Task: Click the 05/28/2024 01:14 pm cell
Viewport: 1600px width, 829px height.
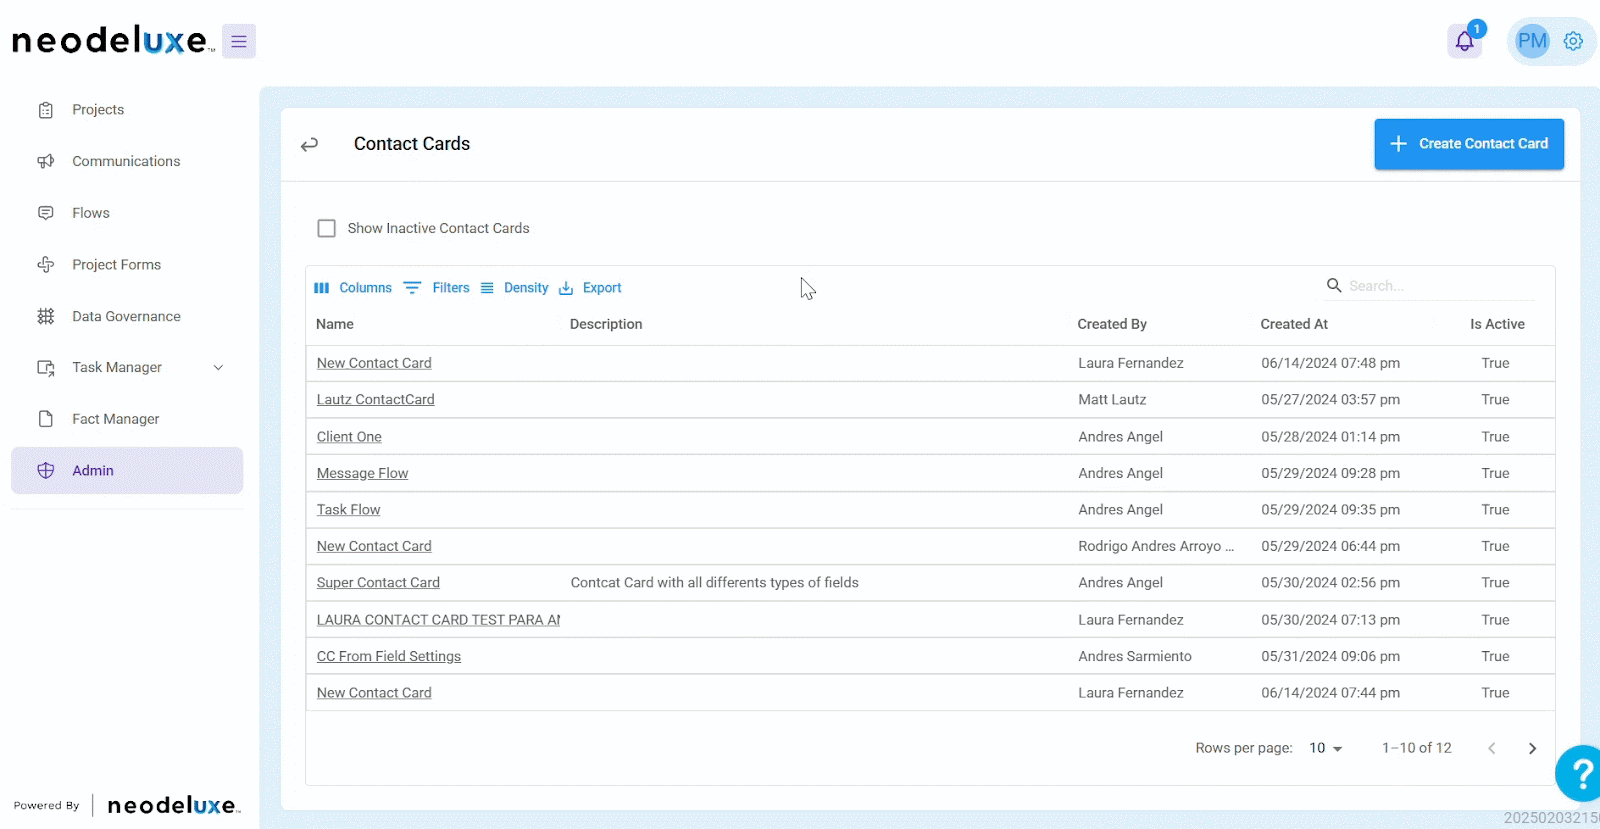Action: tap(1330, 437)
